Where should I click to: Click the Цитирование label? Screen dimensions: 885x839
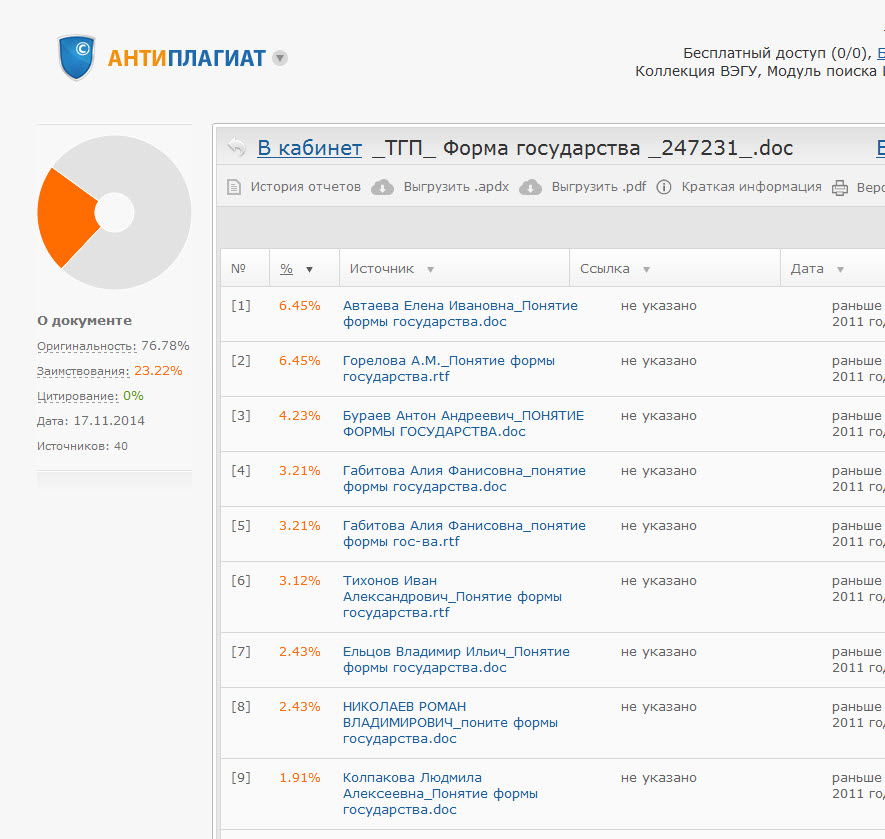click(x=77, y=396)
